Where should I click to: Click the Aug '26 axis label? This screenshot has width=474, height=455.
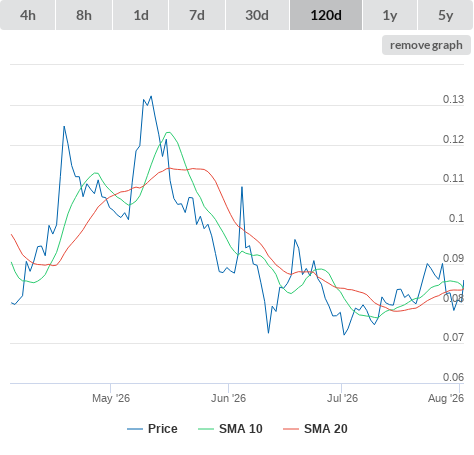coord(446,398)
